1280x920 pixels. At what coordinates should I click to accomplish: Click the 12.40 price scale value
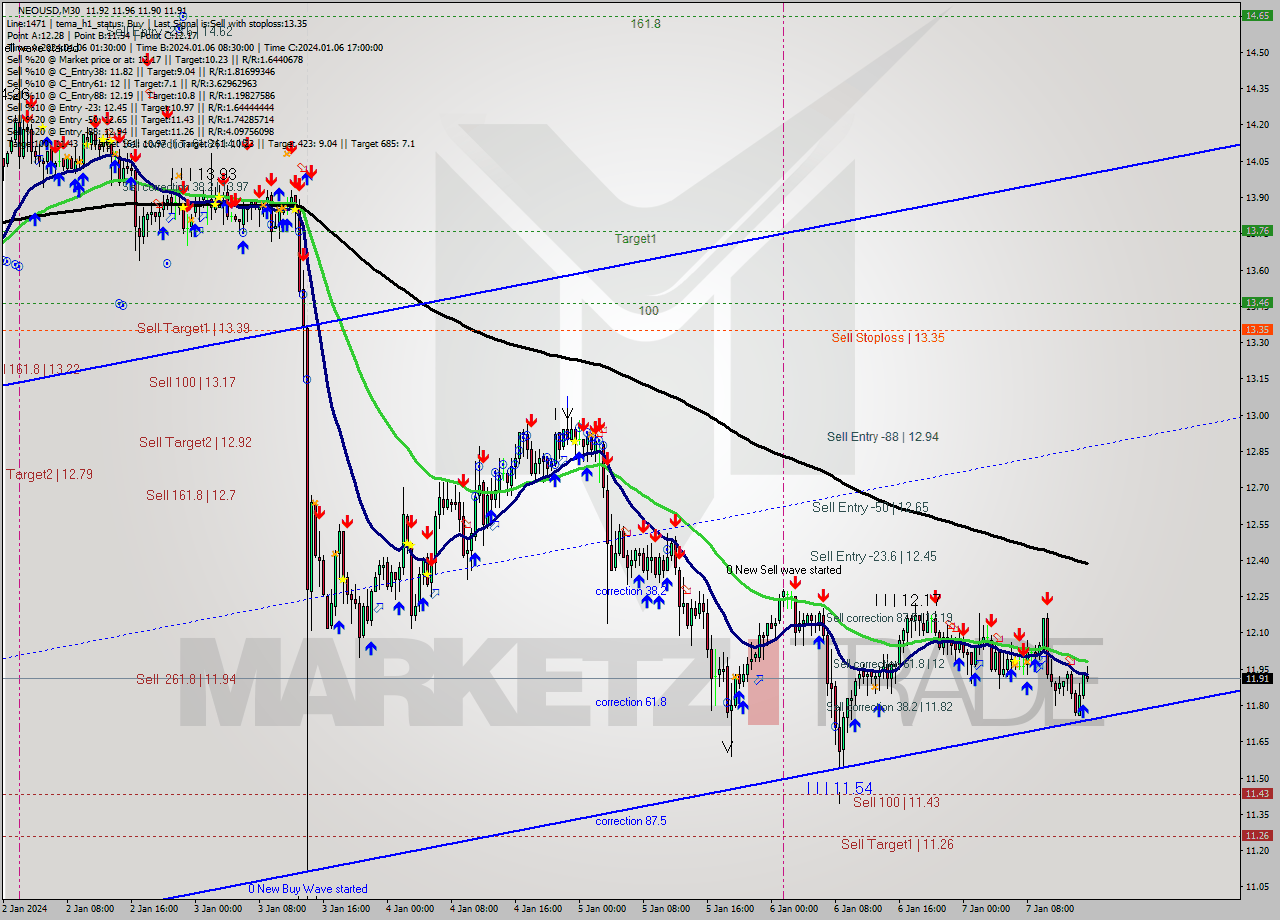tap(1255, 560)
